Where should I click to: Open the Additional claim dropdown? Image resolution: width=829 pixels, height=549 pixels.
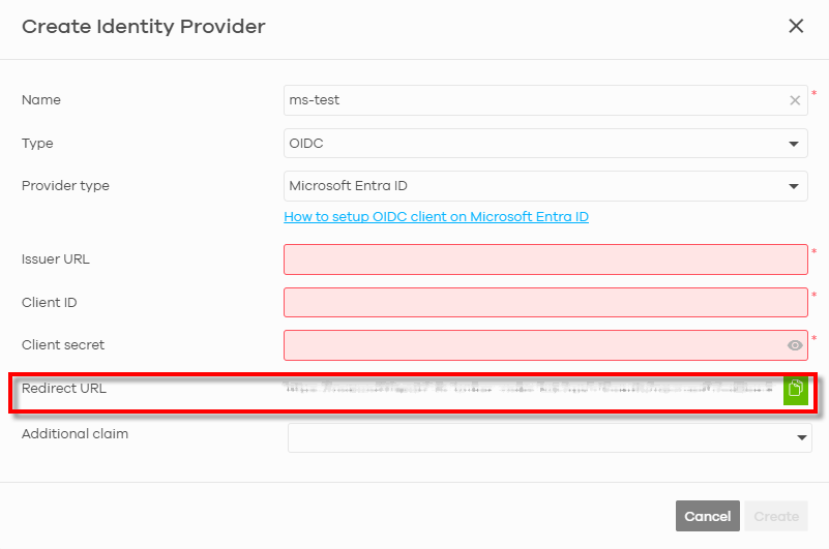(549, 437)
